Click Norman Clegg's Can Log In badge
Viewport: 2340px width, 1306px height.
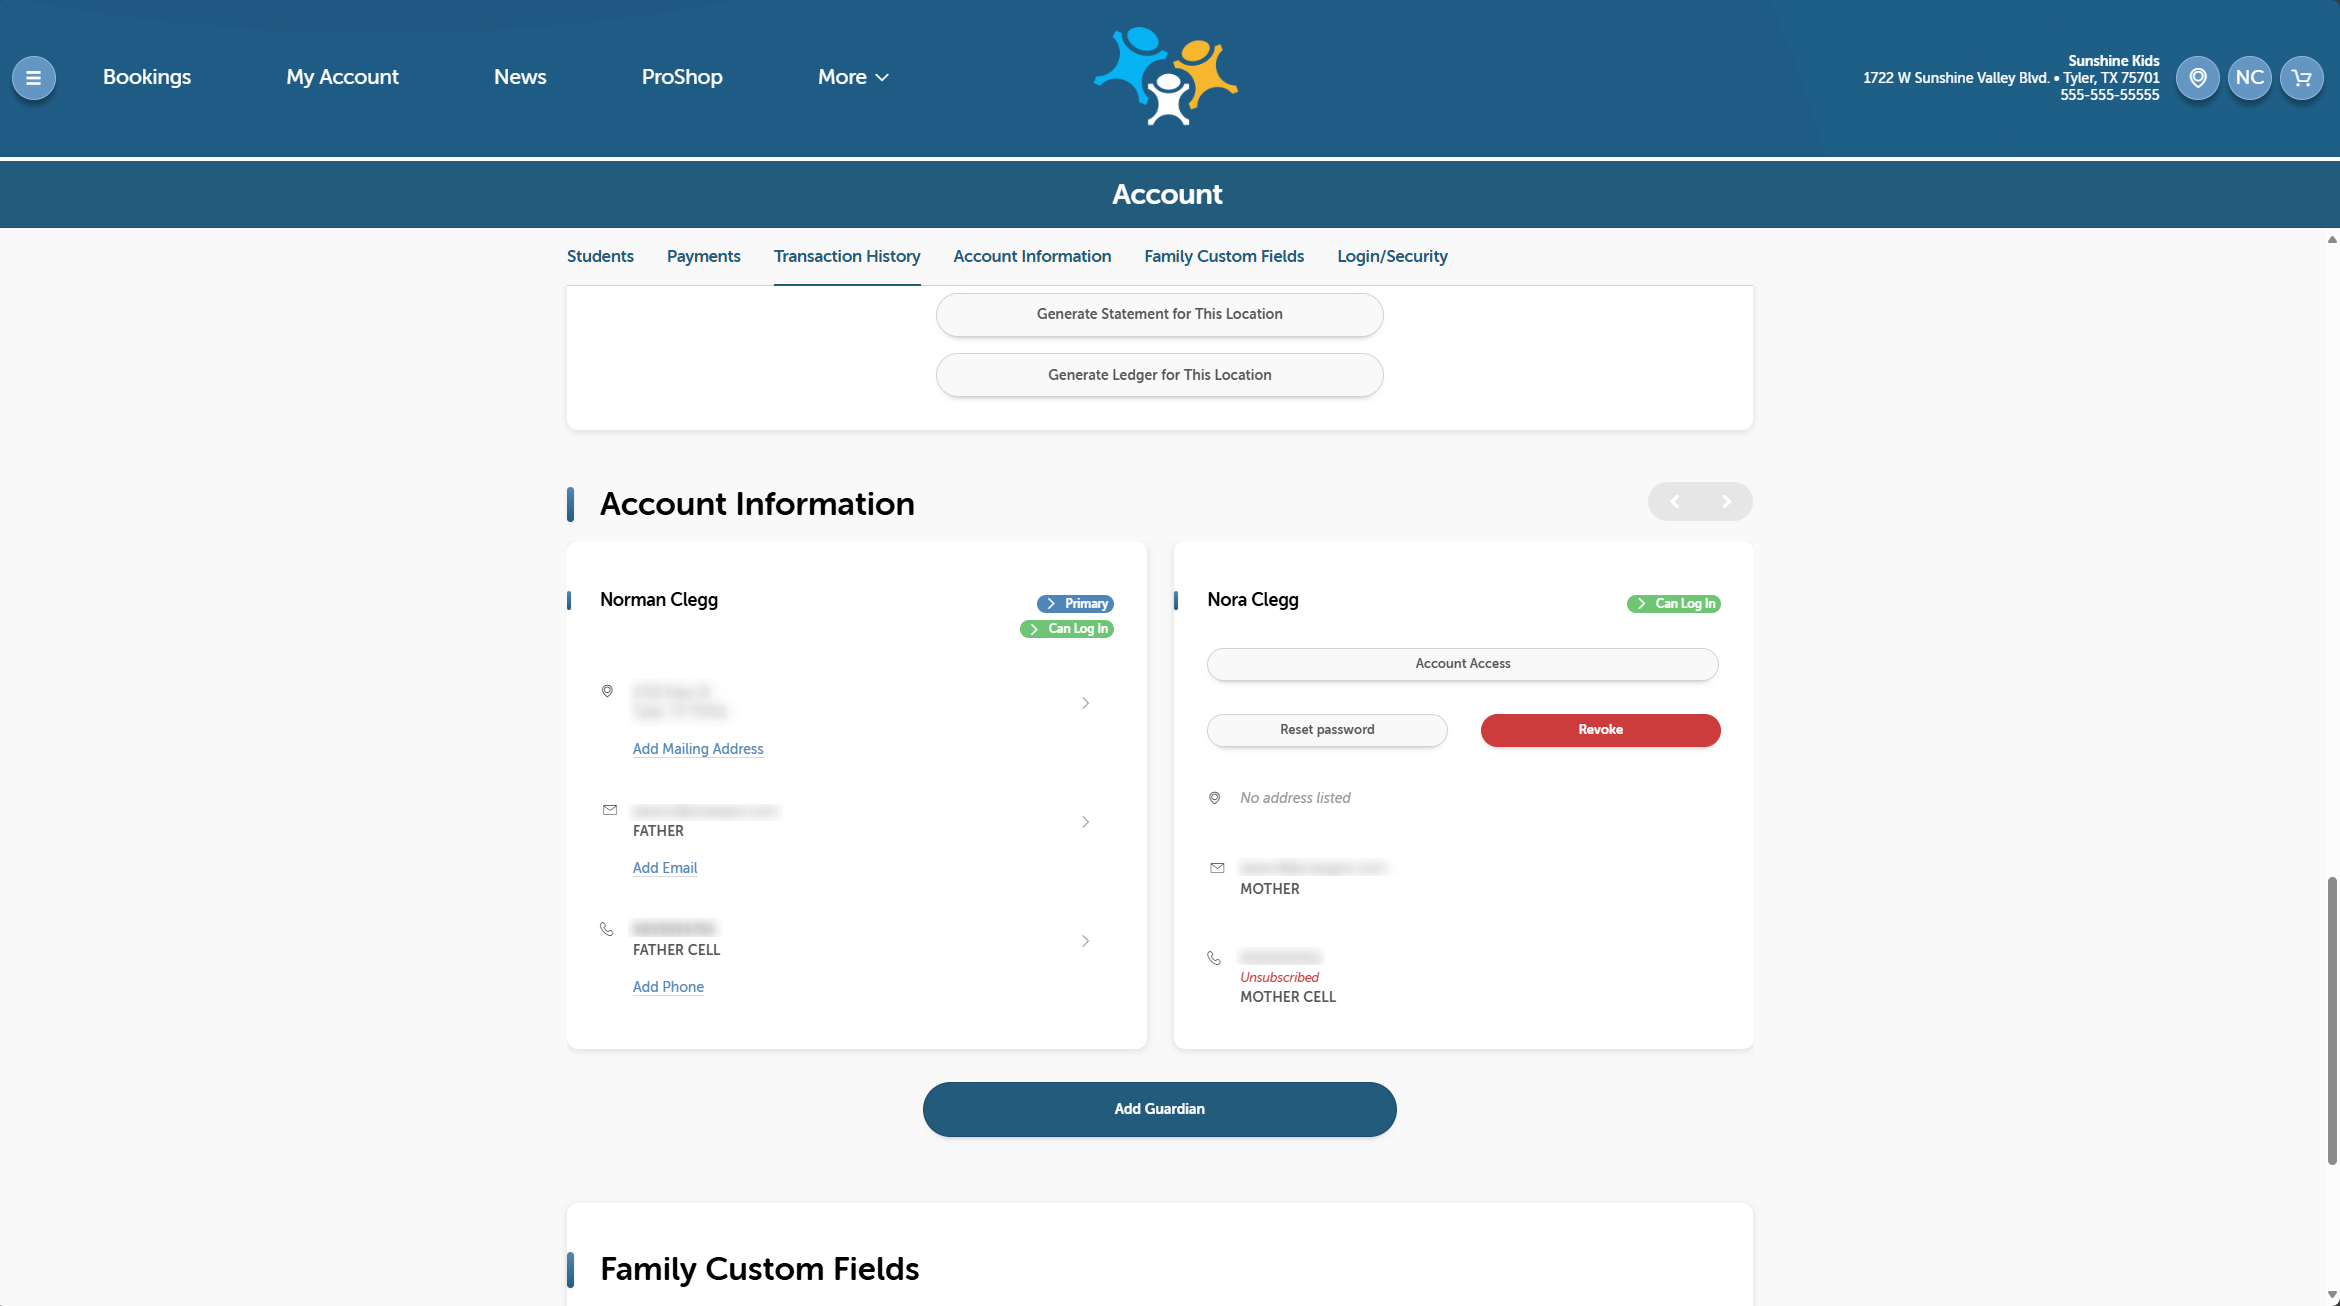(x=1067, y=629)
